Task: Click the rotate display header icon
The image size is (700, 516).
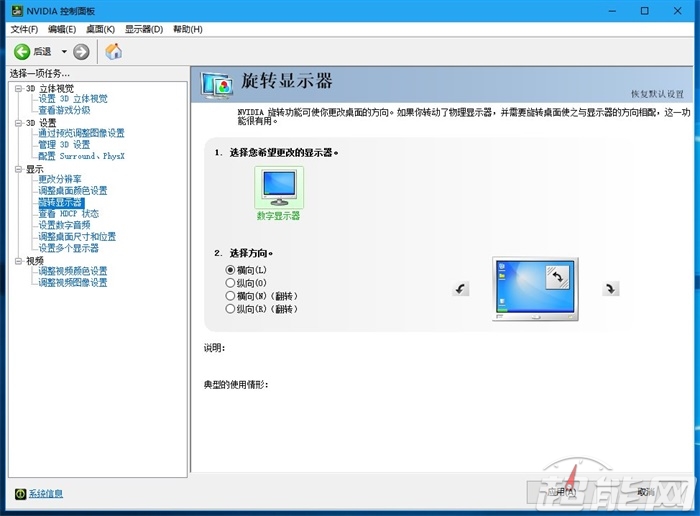Action: (x=217, y=85)
